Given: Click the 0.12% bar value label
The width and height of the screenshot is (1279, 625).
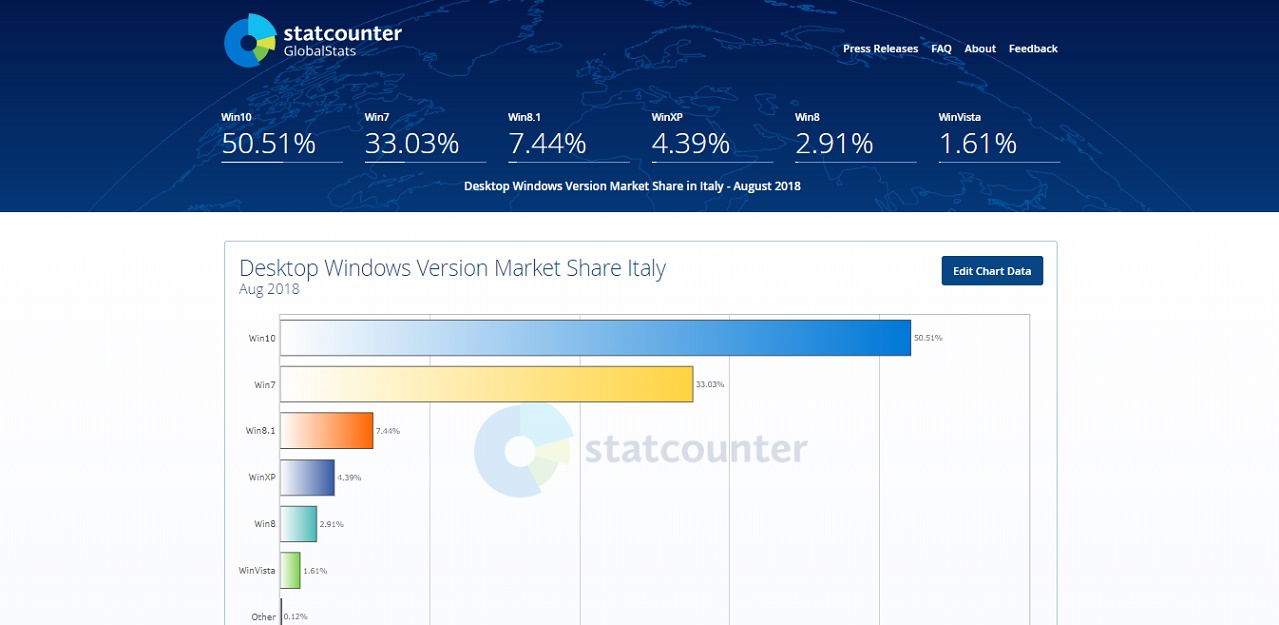Looking at the screenshot, I should 295,617.
